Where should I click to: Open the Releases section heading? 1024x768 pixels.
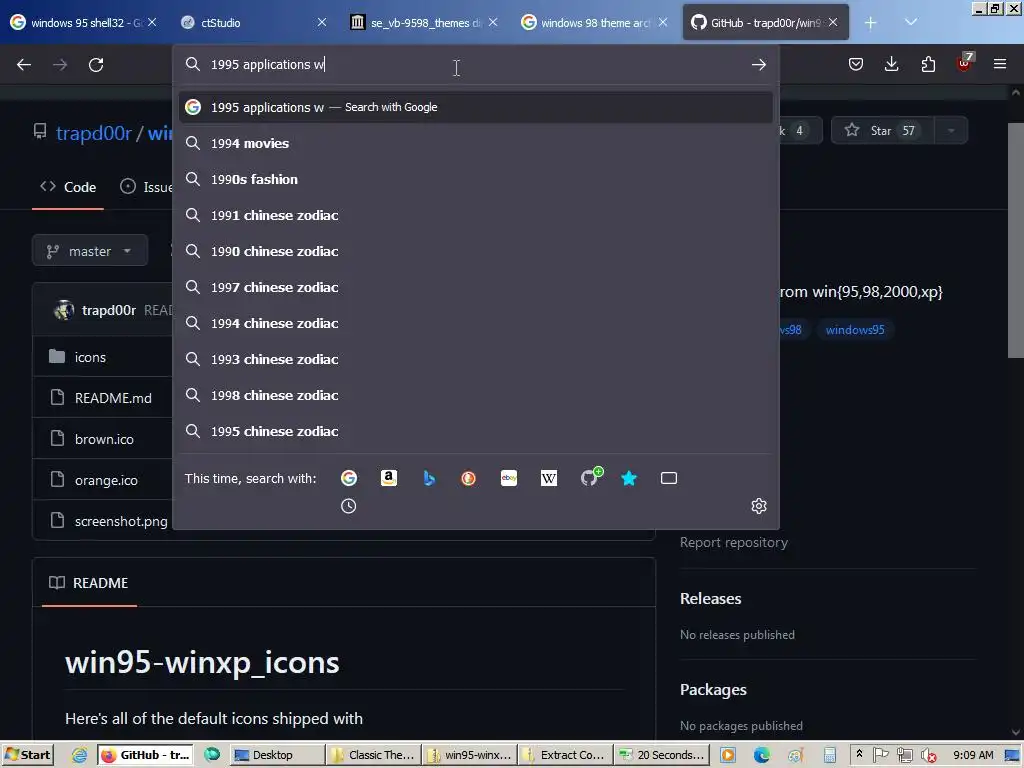coord(711,598)
